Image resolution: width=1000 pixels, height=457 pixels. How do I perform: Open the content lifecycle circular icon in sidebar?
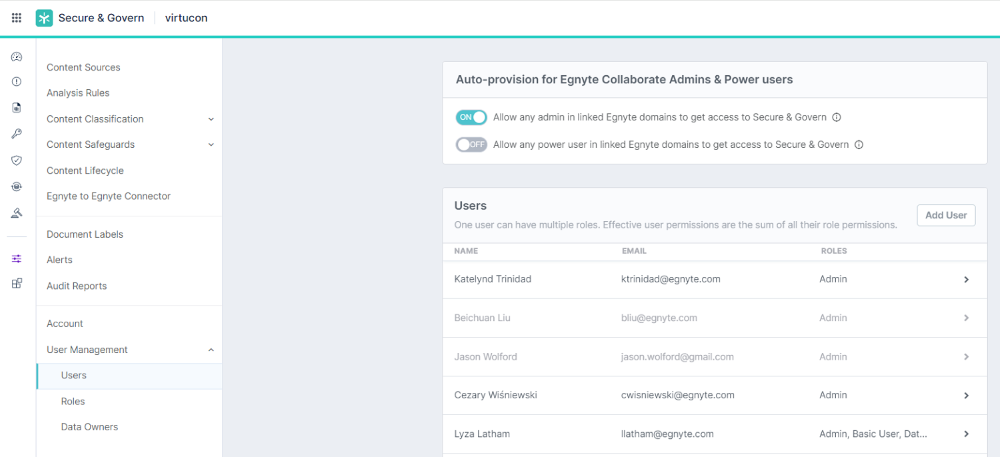[17, 186]
